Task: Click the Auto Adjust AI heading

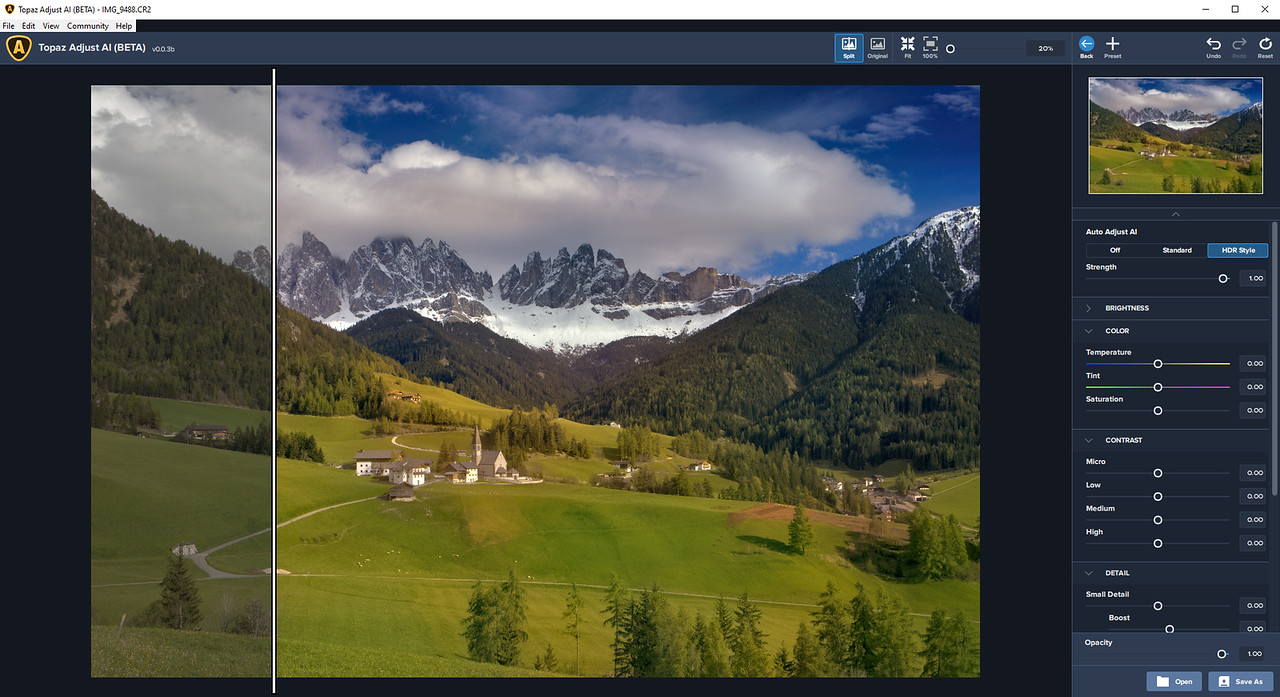Action: [1111, 232]
